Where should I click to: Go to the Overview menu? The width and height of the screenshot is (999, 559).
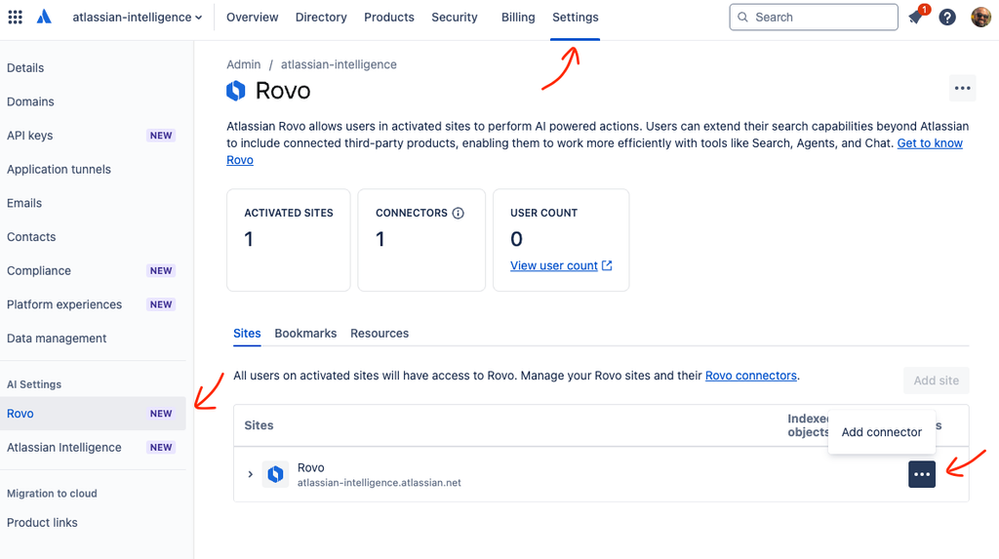[252, 17]
